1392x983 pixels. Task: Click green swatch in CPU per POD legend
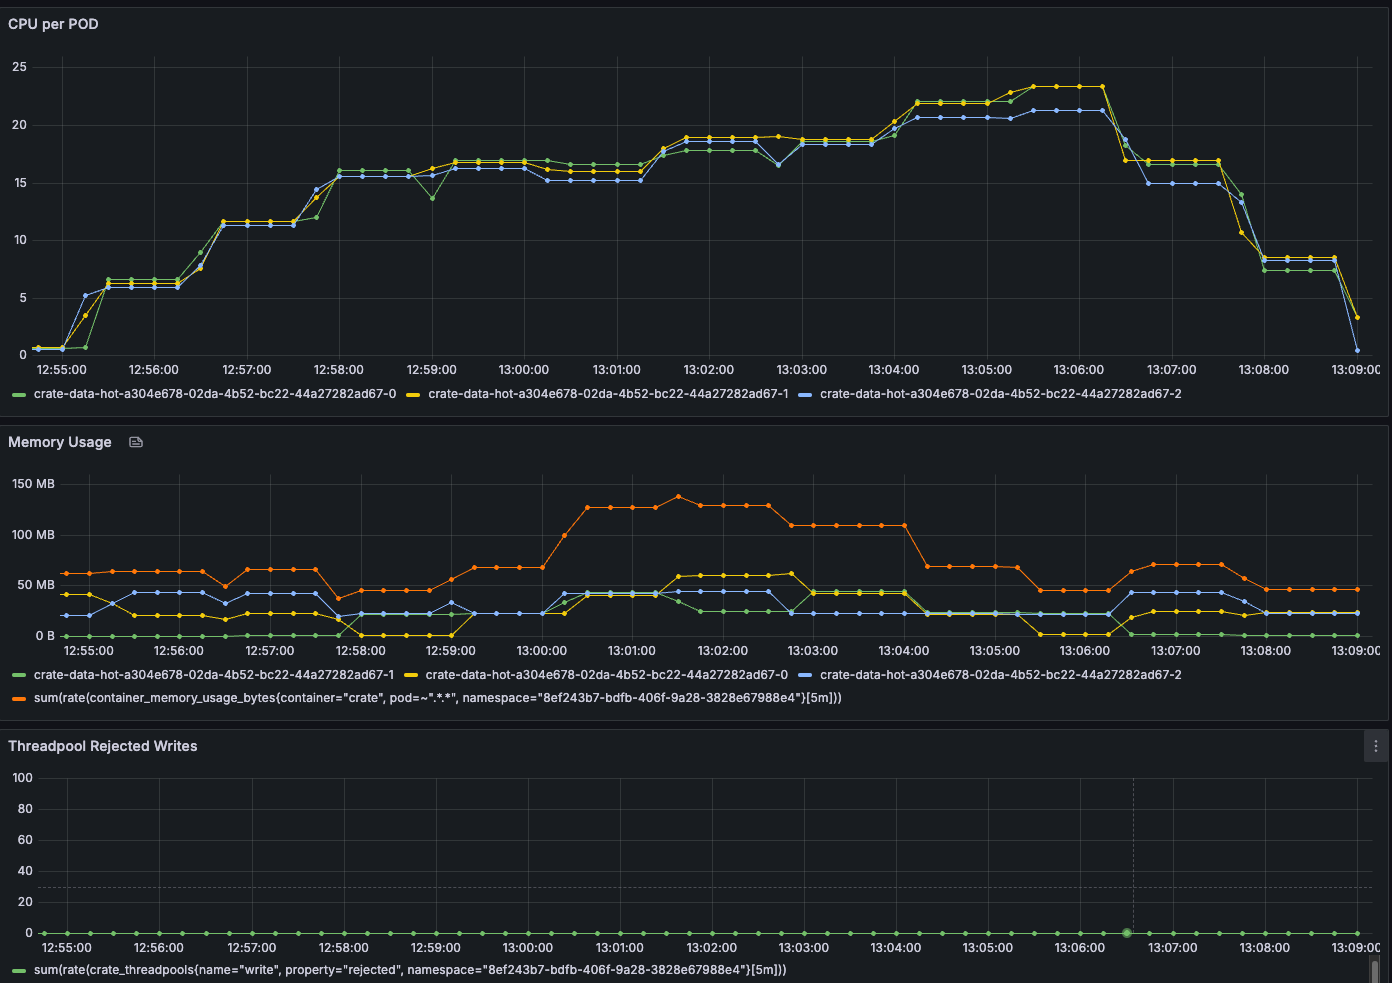[x=19, y=395]
